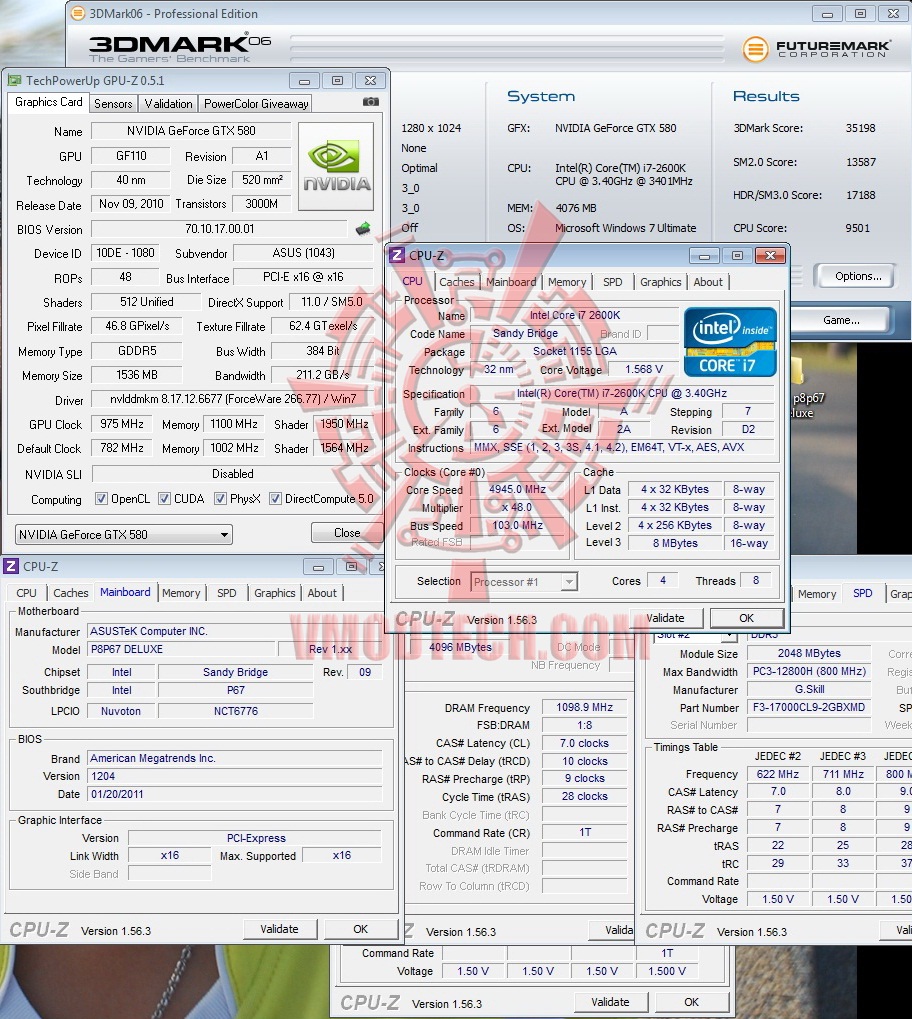Click the mainboard model P8P67 DELUXE
The height and width of the screenshot is (1019, 912).
(181, 649)
